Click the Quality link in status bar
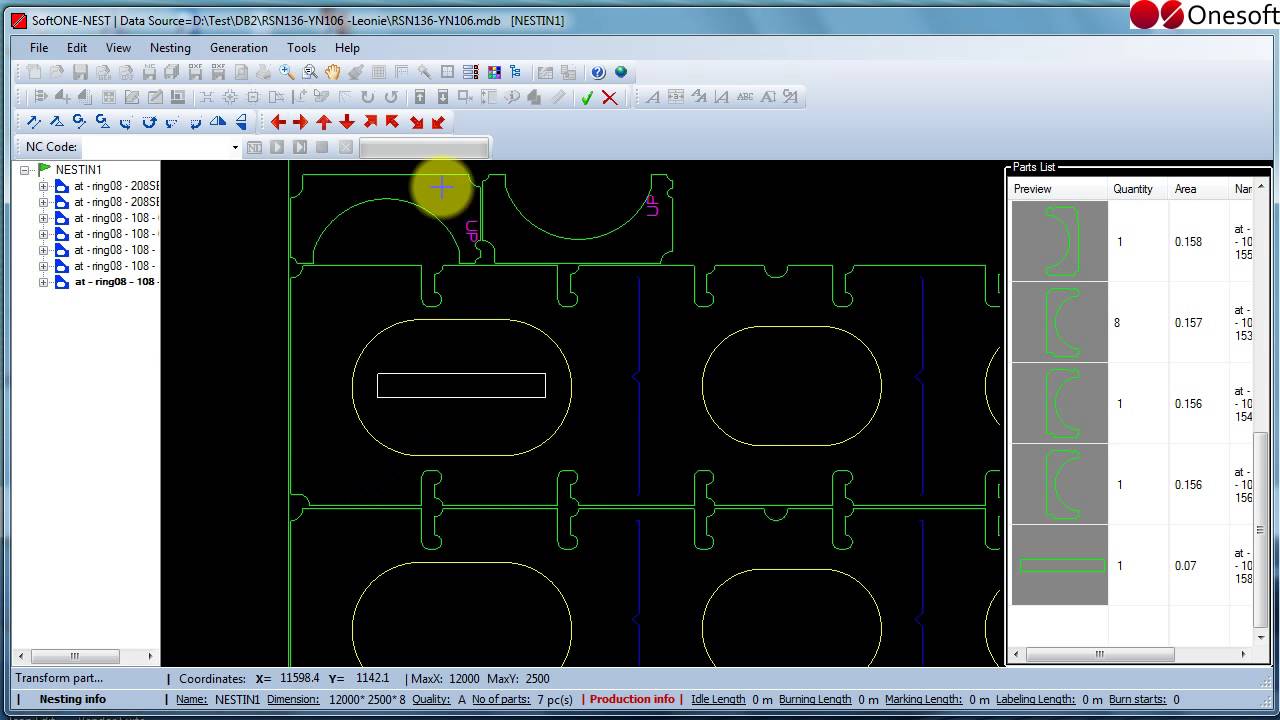1280x720 pixels. (x=431, y=699)
